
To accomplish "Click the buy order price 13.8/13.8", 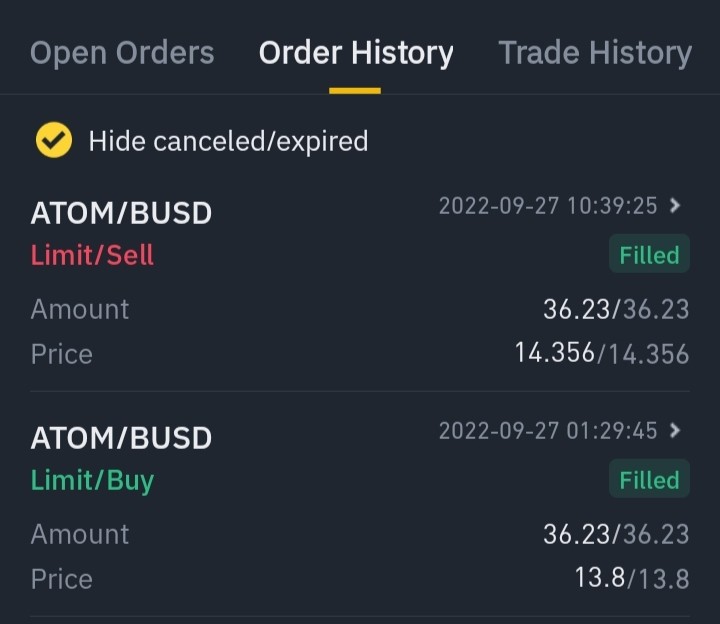I will (632, 578).
